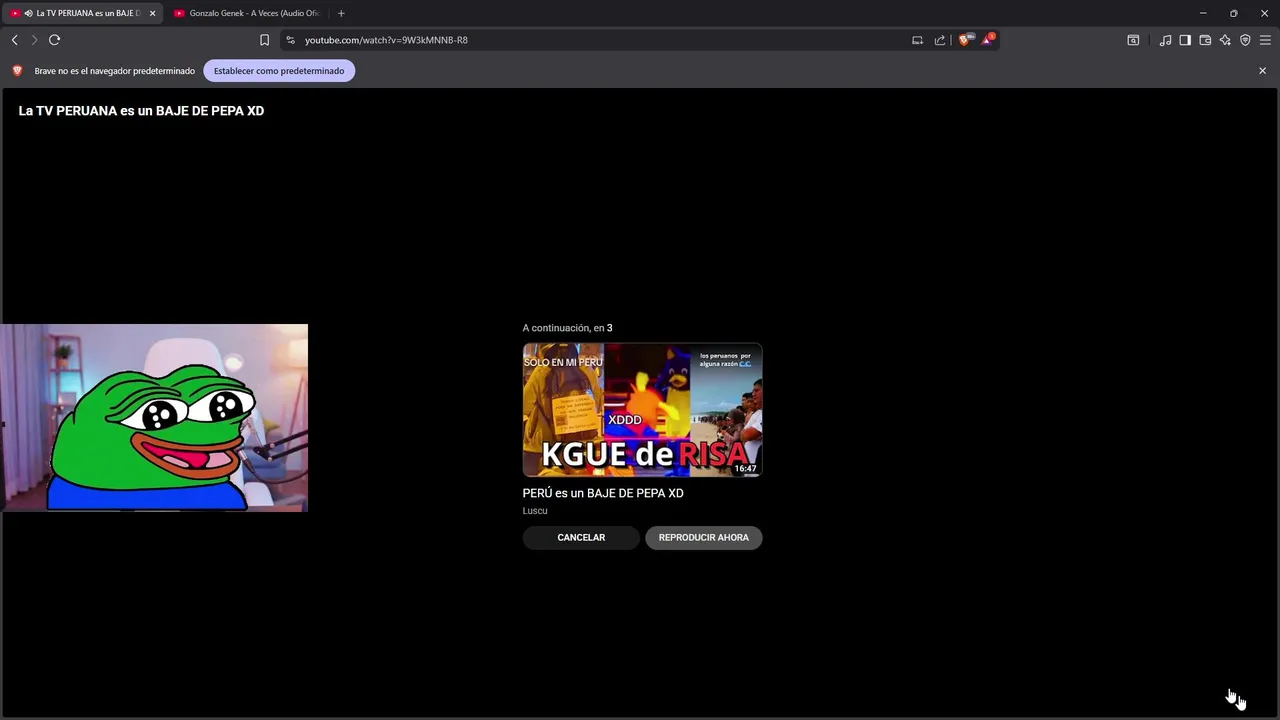This screenshot has width=1280, height=720.
Task: Reload the current YouTube page
Action: pyautogui.click(x=54, y=40)
